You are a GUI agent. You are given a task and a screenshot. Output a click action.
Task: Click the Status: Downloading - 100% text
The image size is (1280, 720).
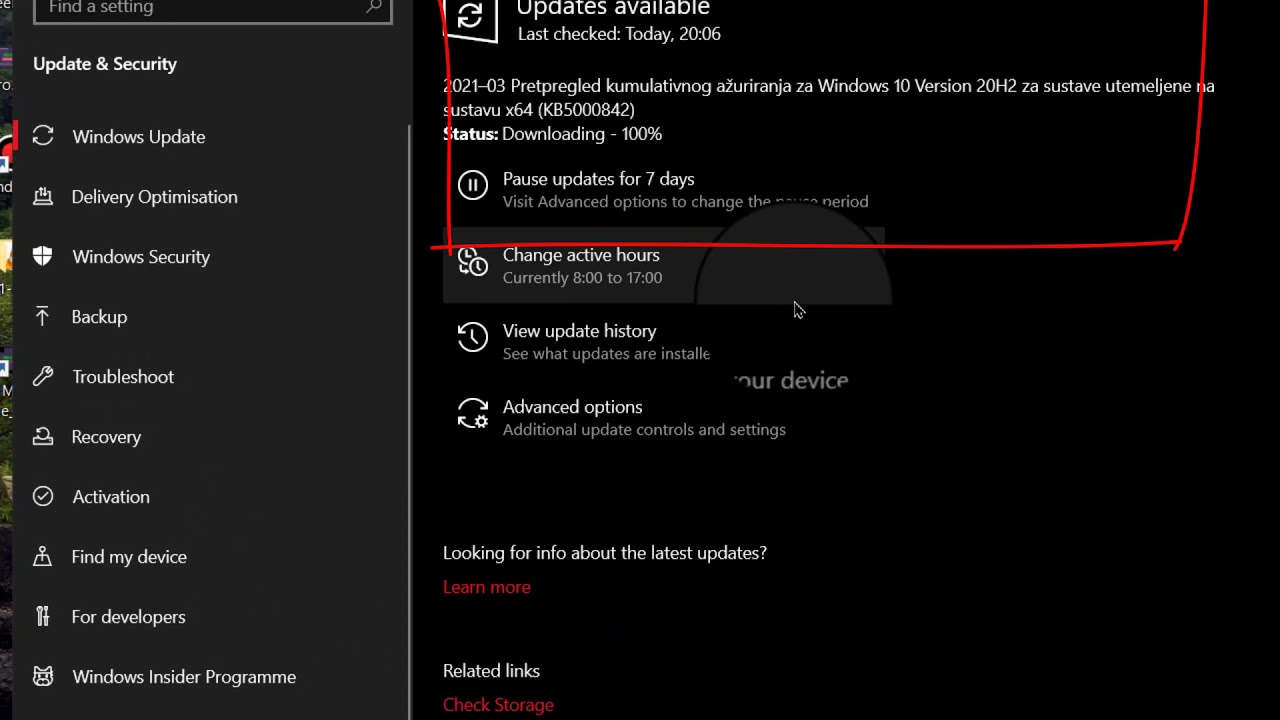coord(552,134)
